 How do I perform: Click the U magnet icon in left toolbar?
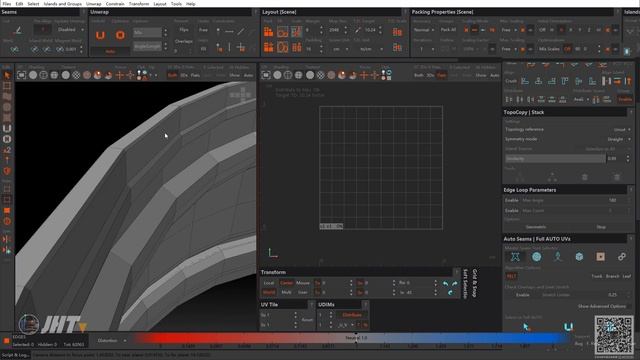(x=7, y=129)
